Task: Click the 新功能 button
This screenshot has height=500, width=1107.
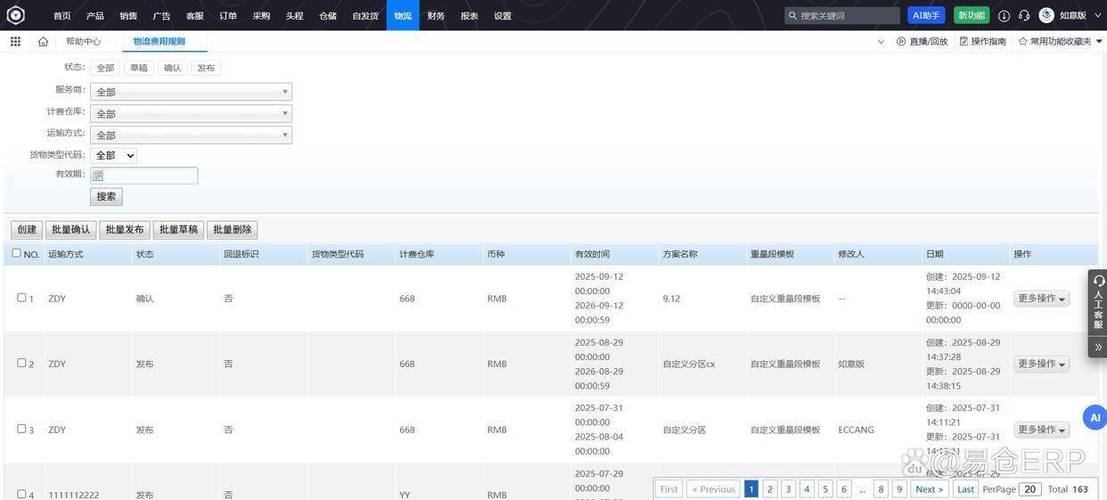Action: pos(971,16)
